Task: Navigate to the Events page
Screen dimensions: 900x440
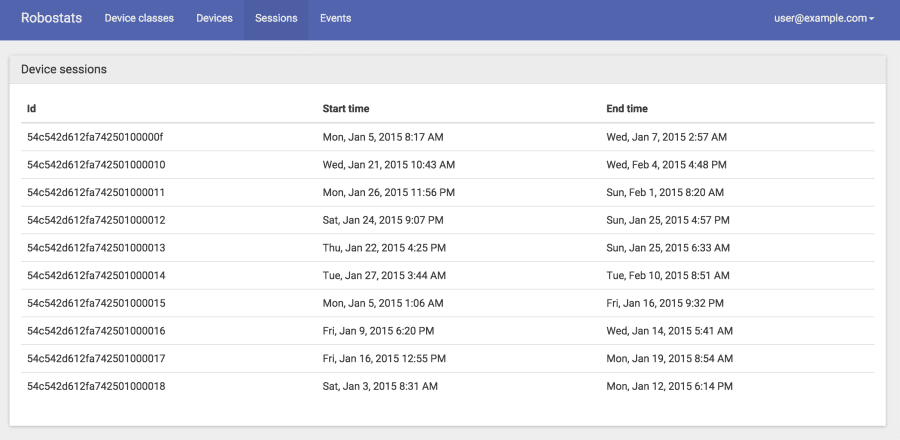Action: pyautogui.click(x=336, y=18)
